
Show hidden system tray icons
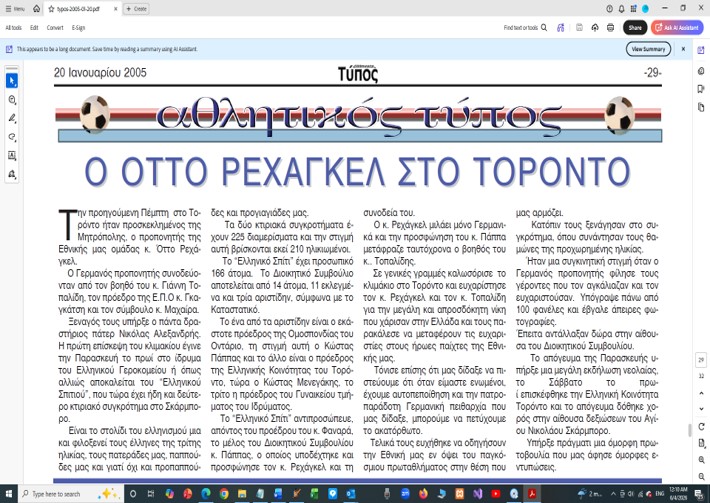(x=614, y=493)
